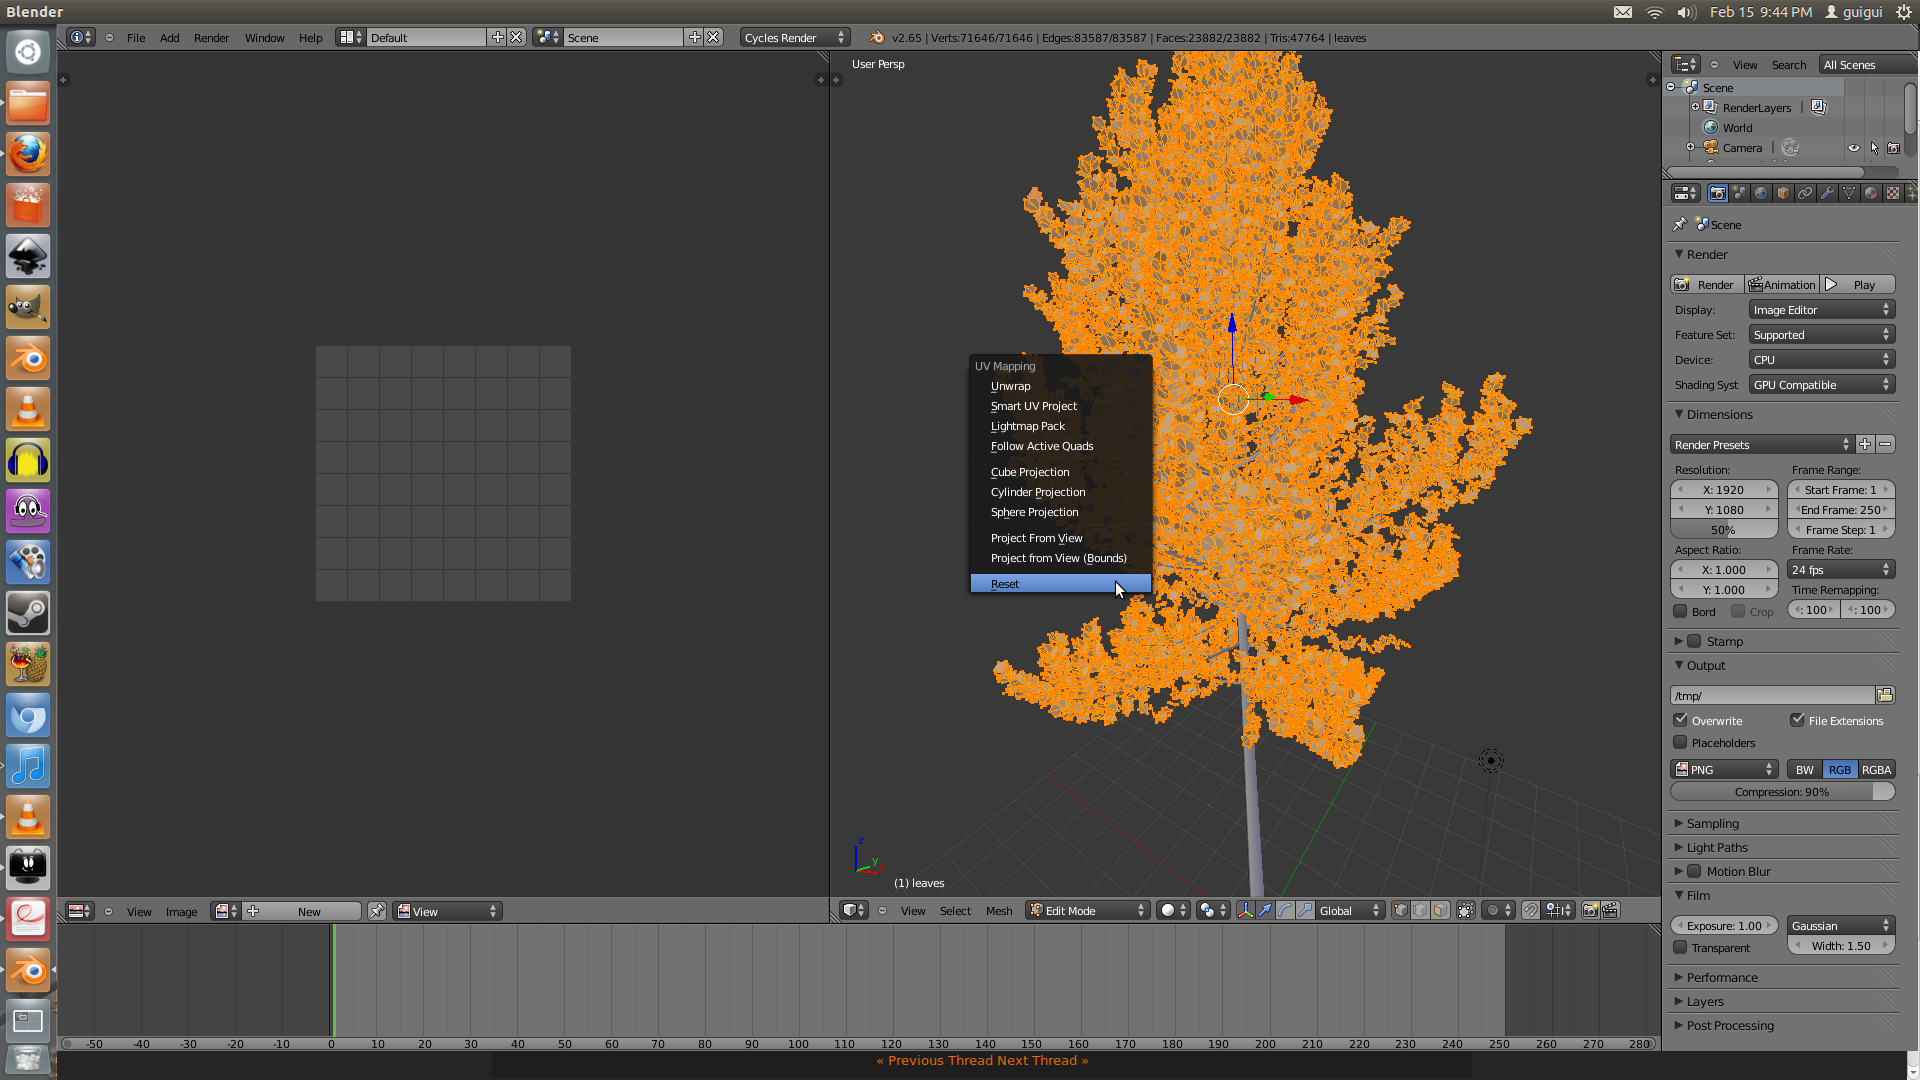Click the OpenGL render animation clapper icon
The height and width of the screenshot is (1080, 1920).
pos(1610,910)
